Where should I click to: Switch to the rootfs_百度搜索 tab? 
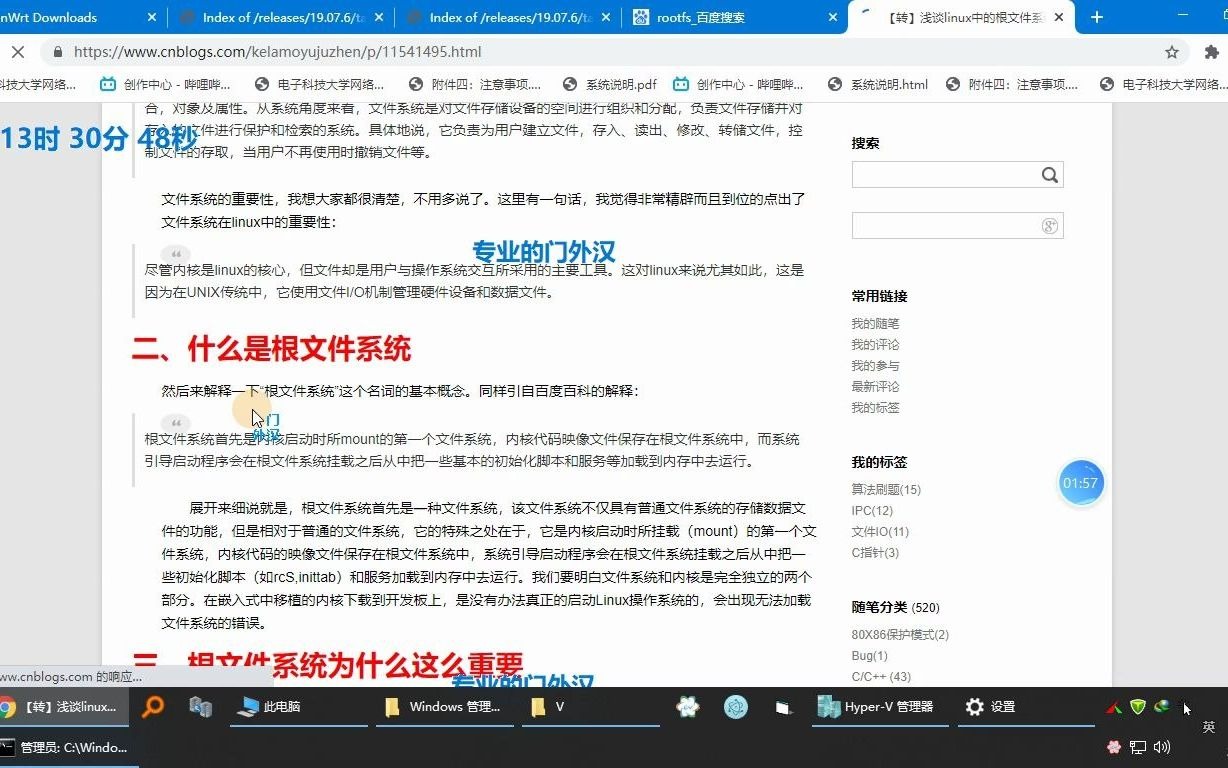(700, 17)
